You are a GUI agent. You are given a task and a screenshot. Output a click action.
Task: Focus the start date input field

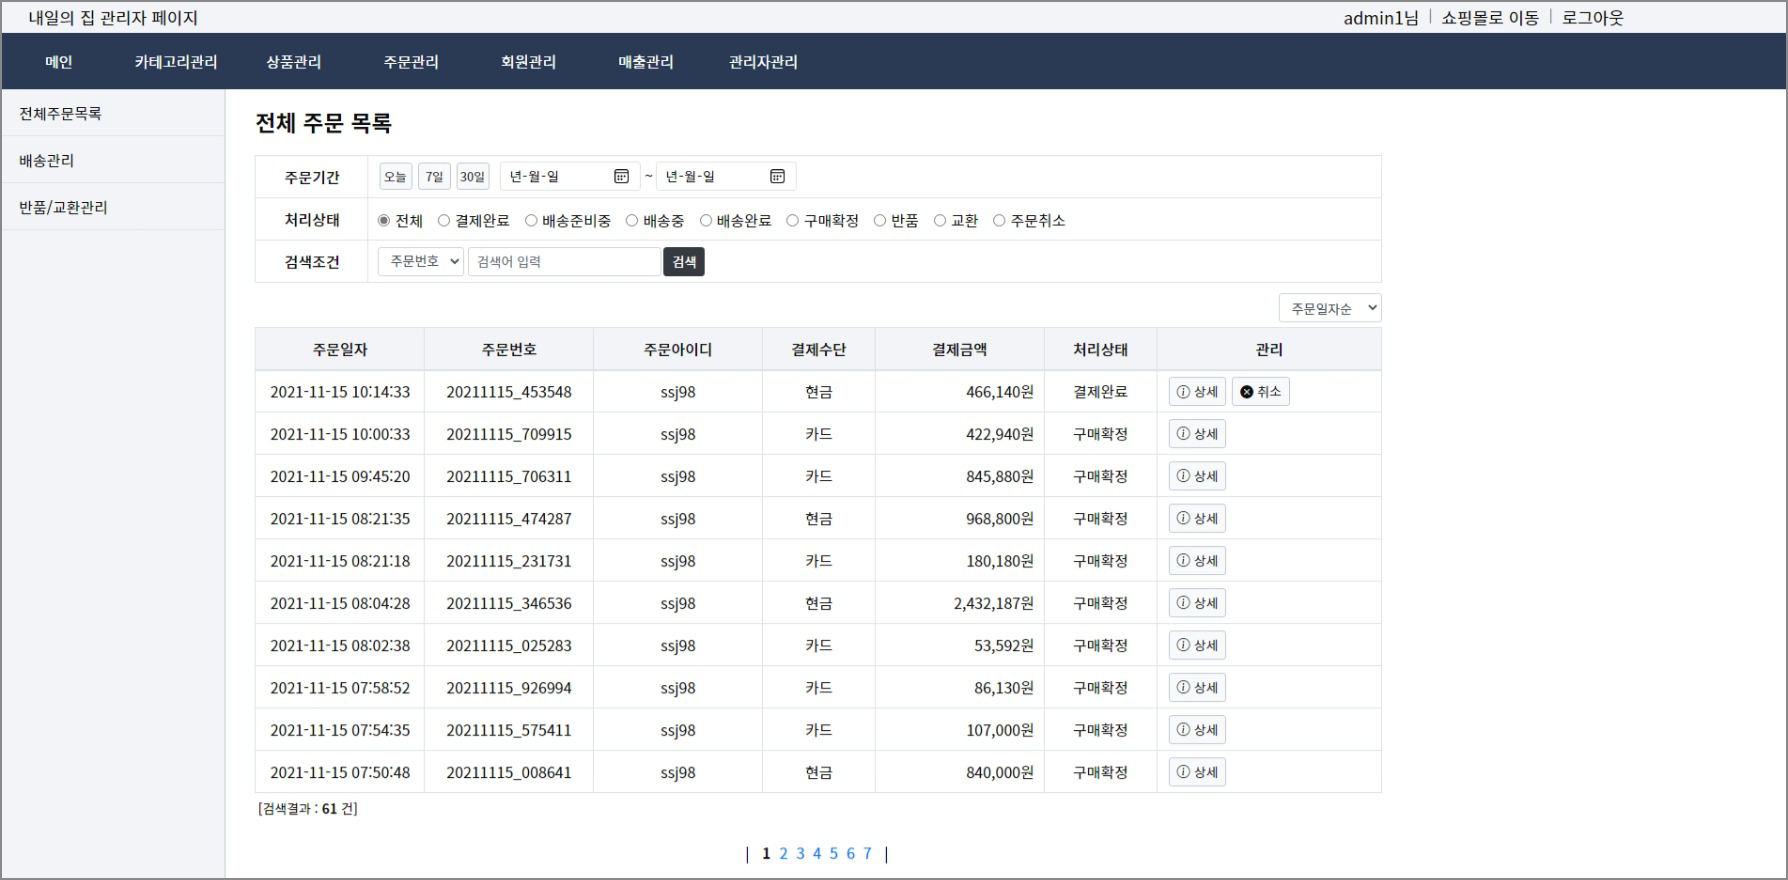(x=570, y=177)
